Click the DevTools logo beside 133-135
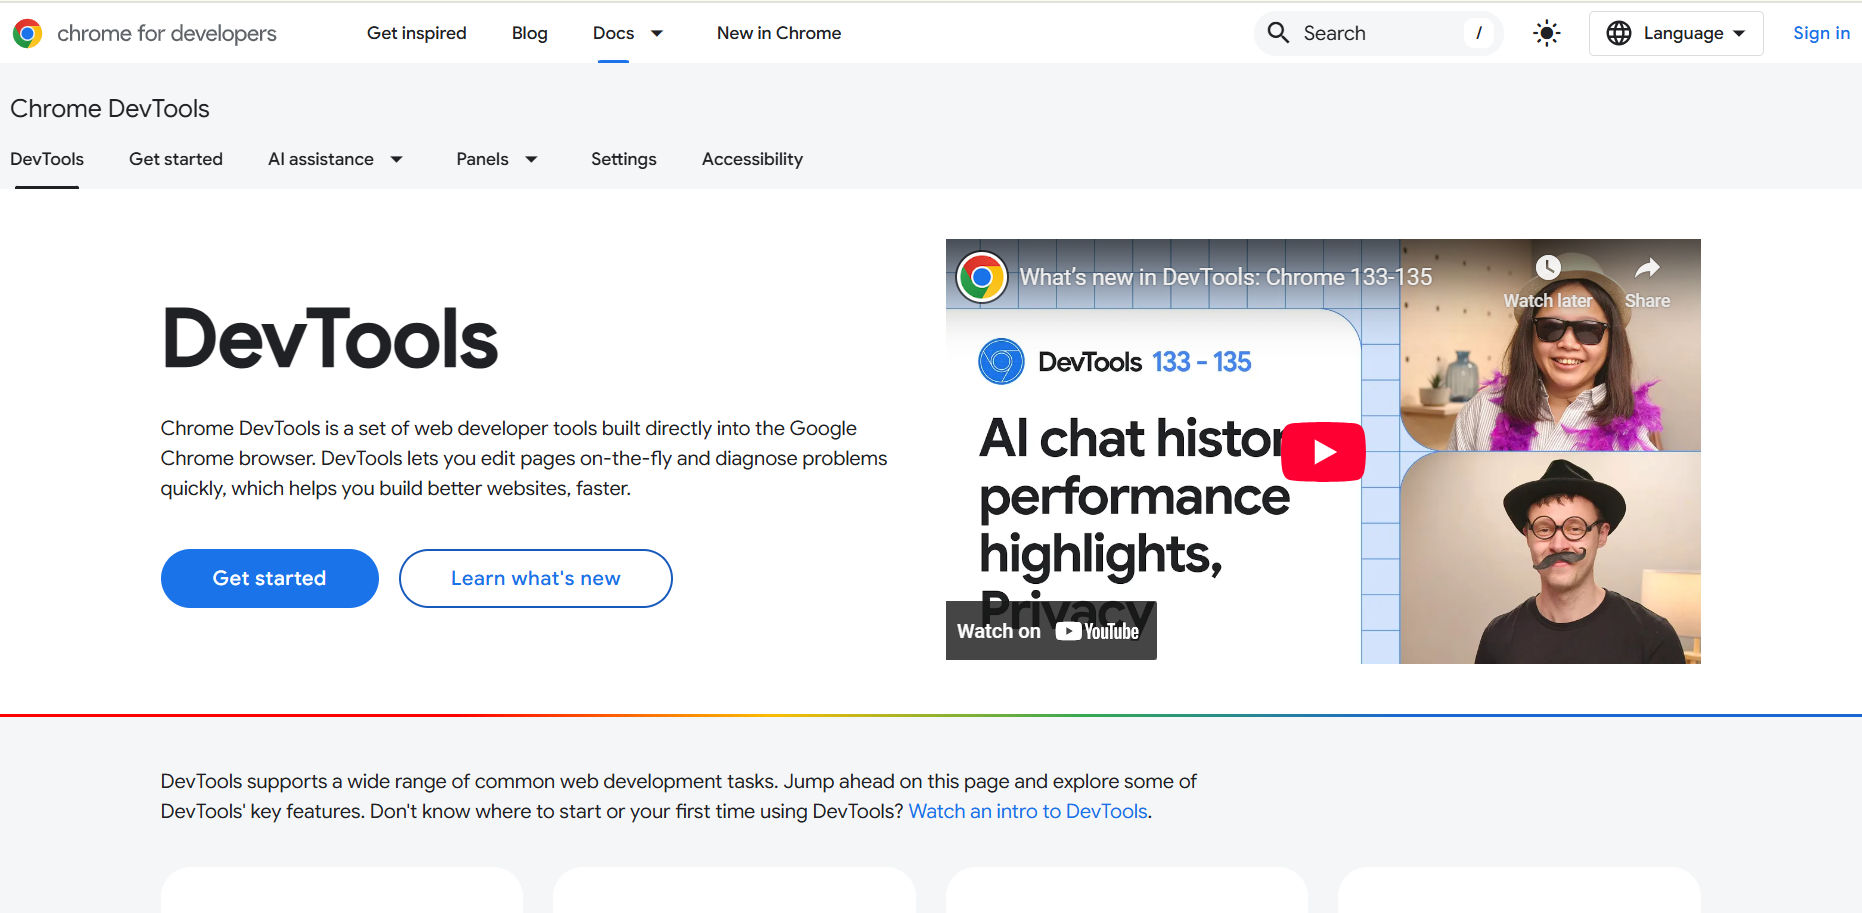Image resolution: width=1862 pixels, height=913 pixels. coord(1000,361)
